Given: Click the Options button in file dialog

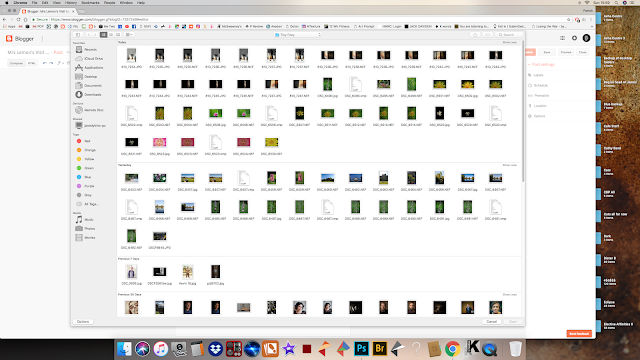Looking at the screenshot, I should pyautogui.click(x=83, y=322).
